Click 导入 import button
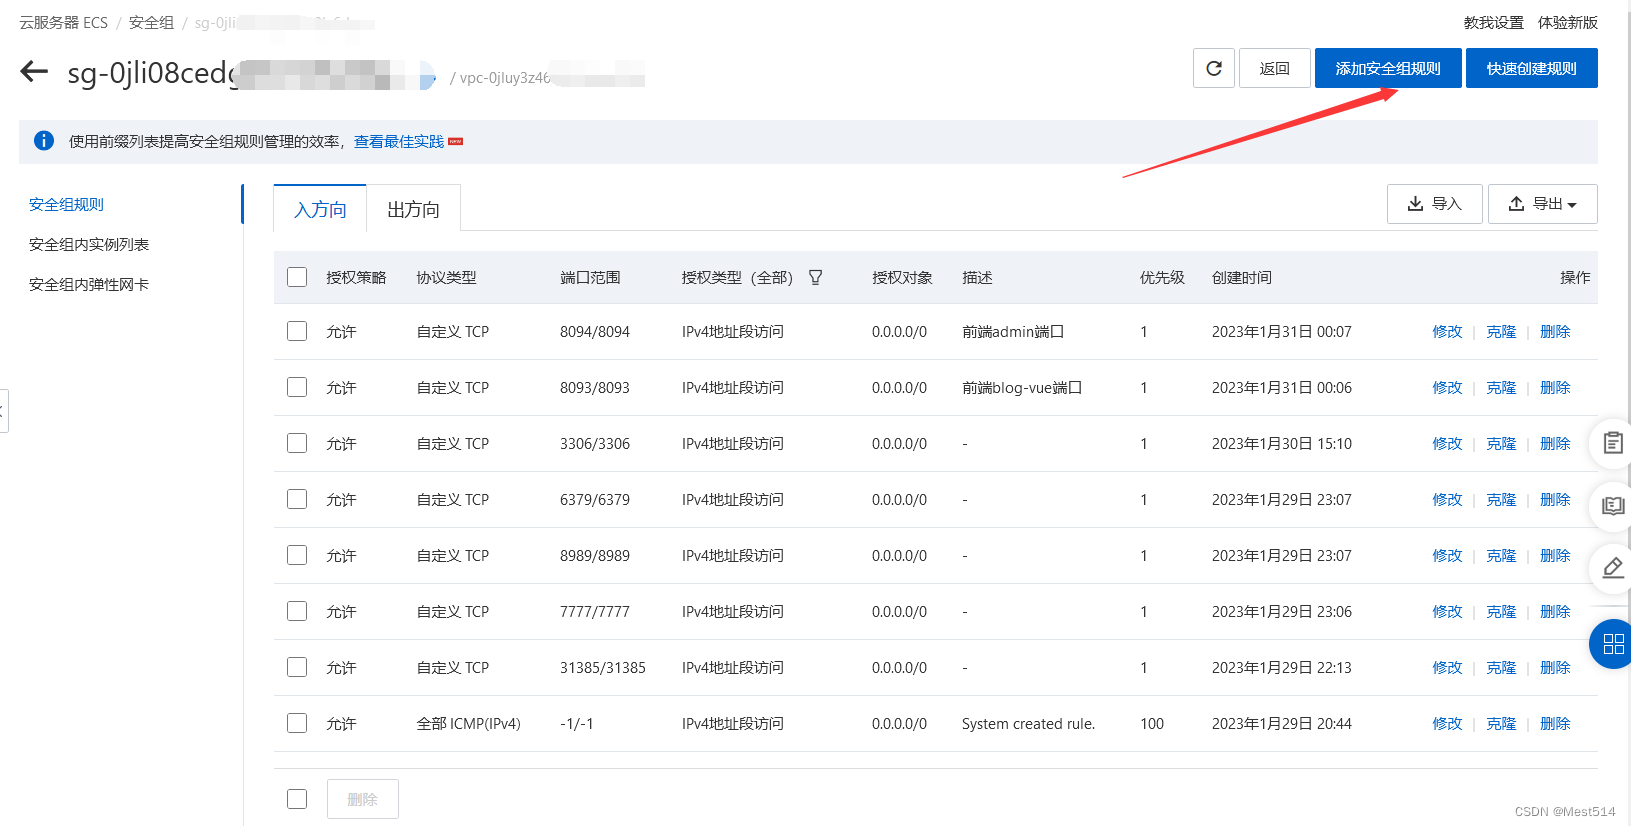 pos(1434,204)
